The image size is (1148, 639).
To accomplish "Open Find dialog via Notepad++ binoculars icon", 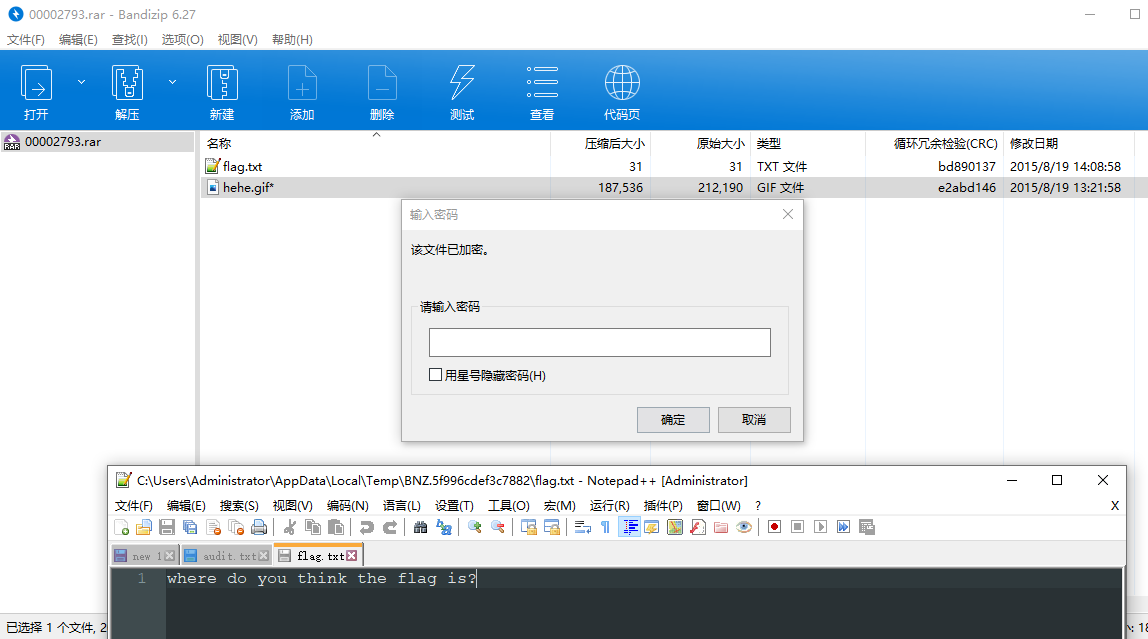I will click(423, 527).
